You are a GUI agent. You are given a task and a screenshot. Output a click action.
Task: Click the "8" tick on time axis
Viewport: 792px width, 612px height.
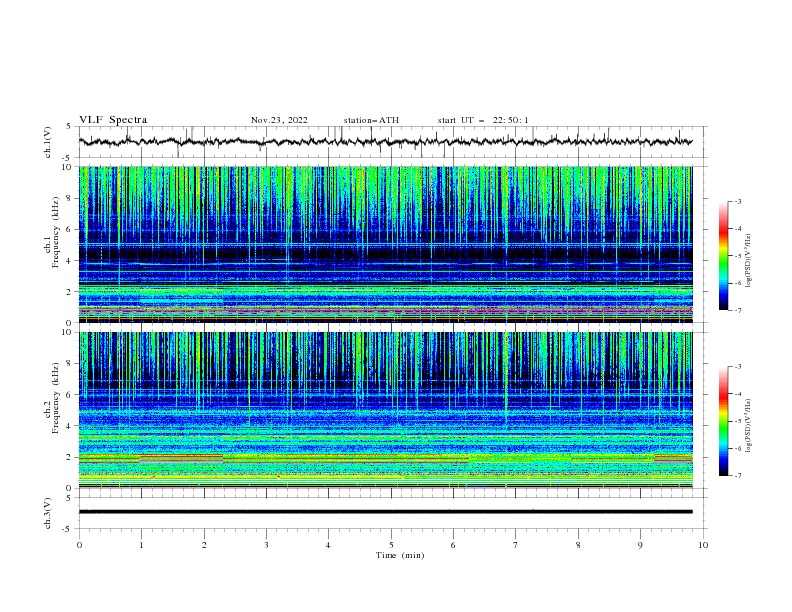click(578, 545)
